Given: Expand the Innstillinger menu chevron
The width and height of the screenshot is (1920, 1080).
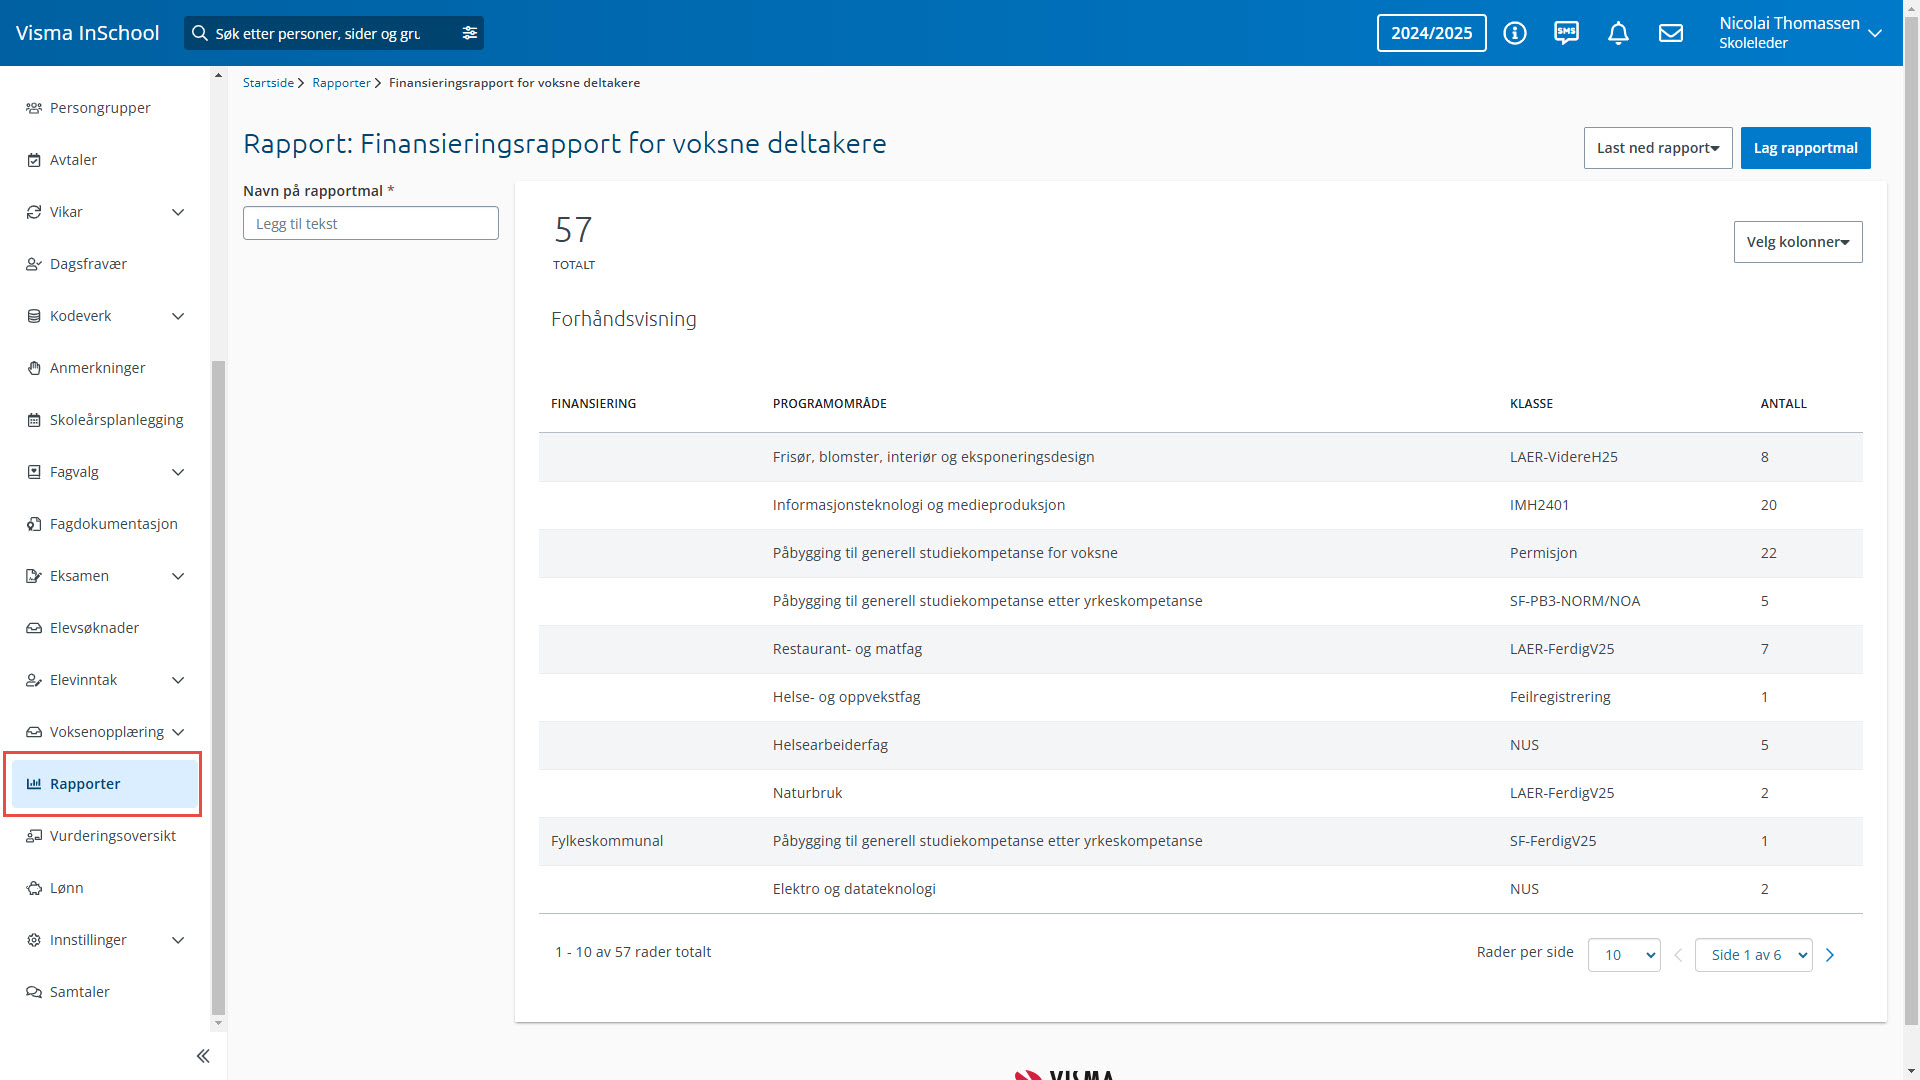Looking at the screenshot, I should (x=178, y=940).
